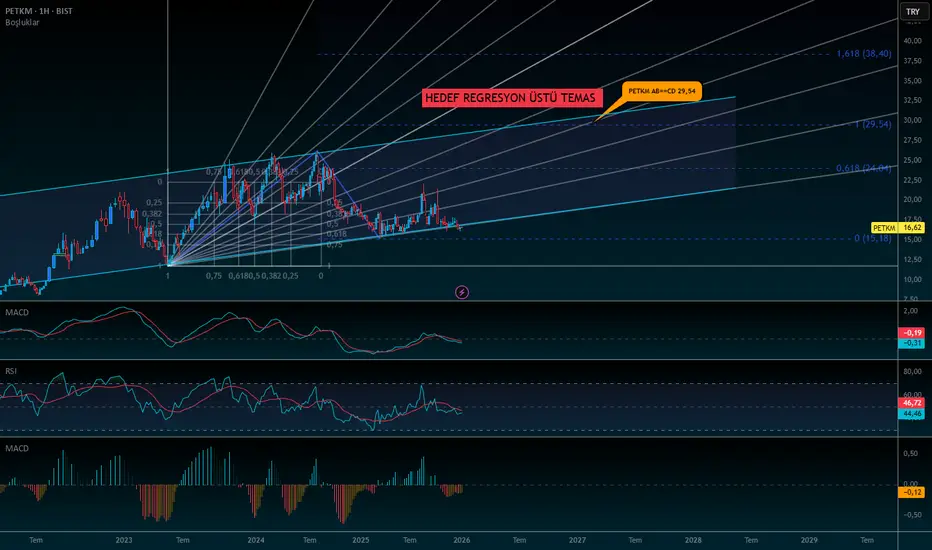
Task: Click the yellow PETKM 16,62 price tag
Action: [x=898, y=228]
